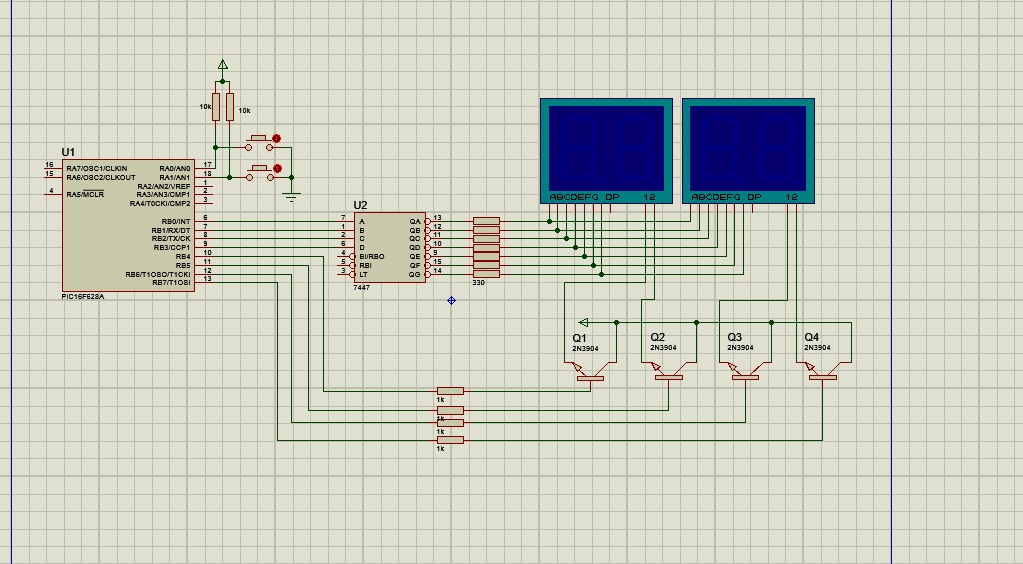Click the RA3/AN3/CMP1 pin label

163,195
